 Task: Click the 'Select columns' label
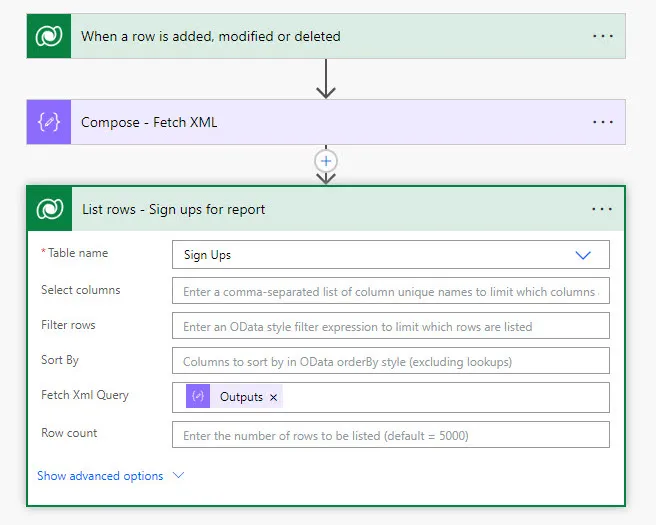(81, 289)
